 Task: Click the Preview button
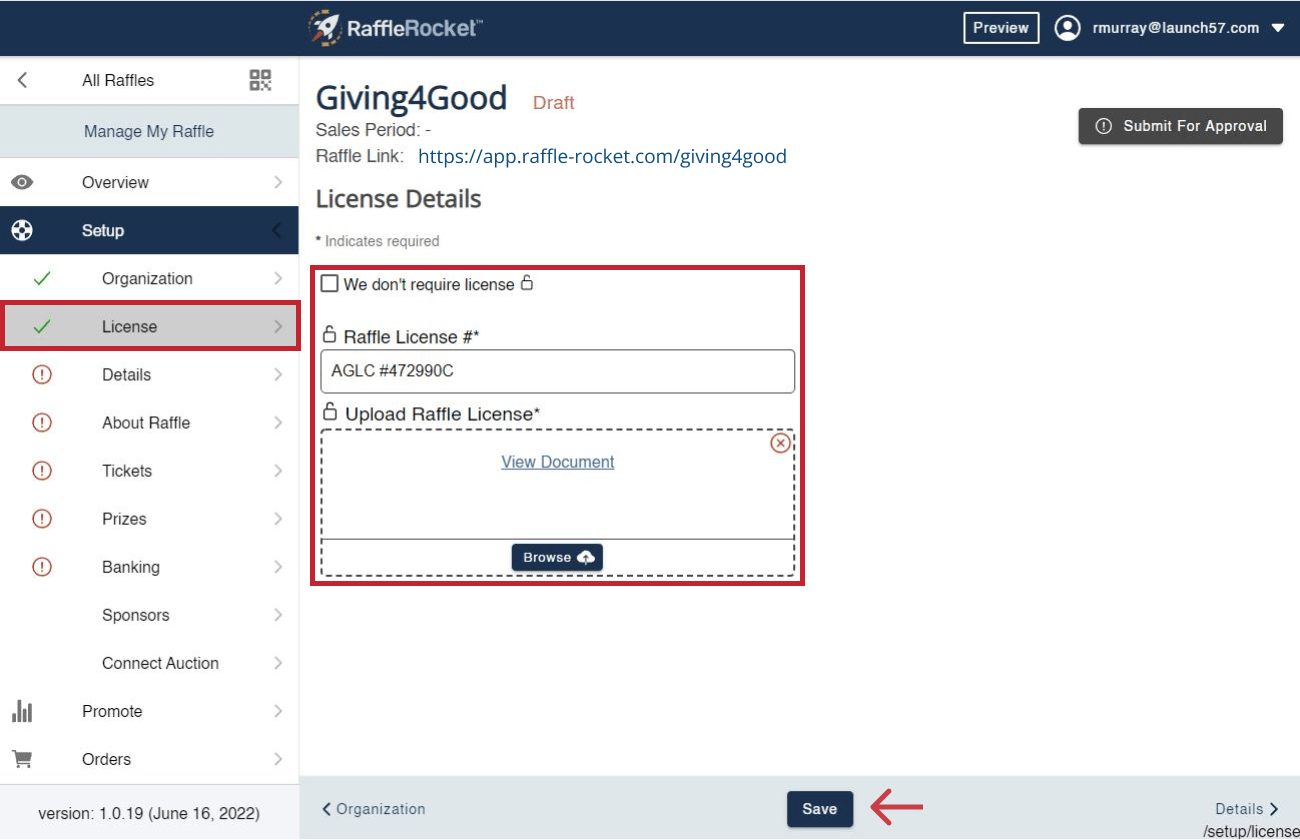[x=1001, y=28]
